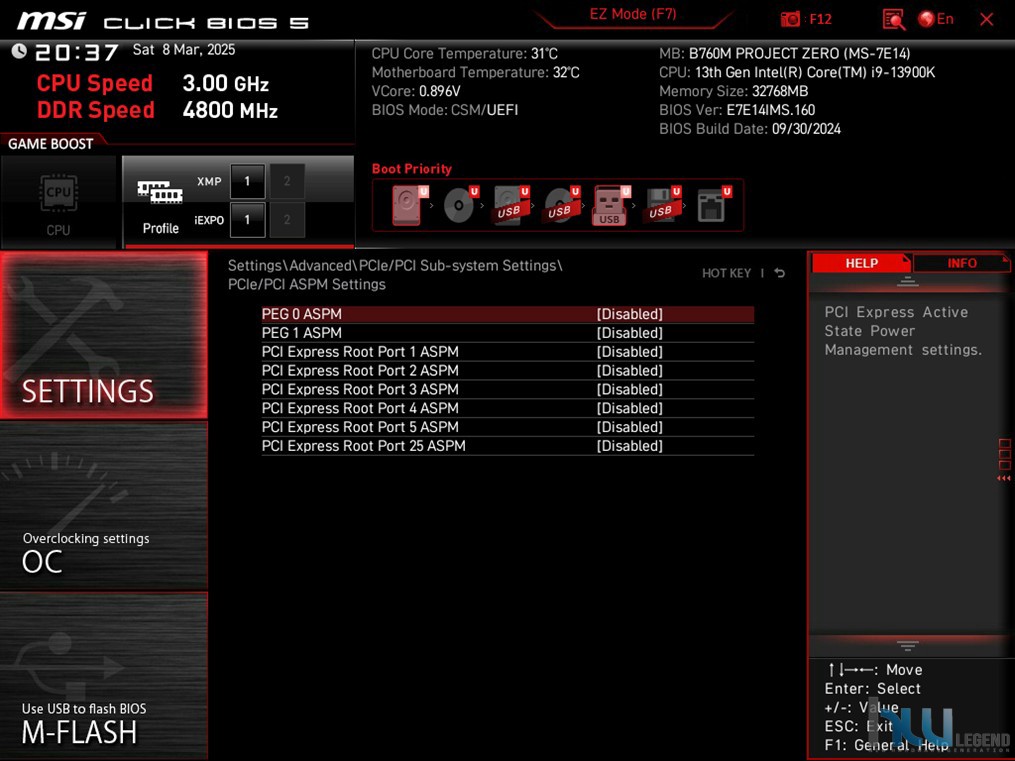Open the BIOS search magnifier icon

point(893,19)
